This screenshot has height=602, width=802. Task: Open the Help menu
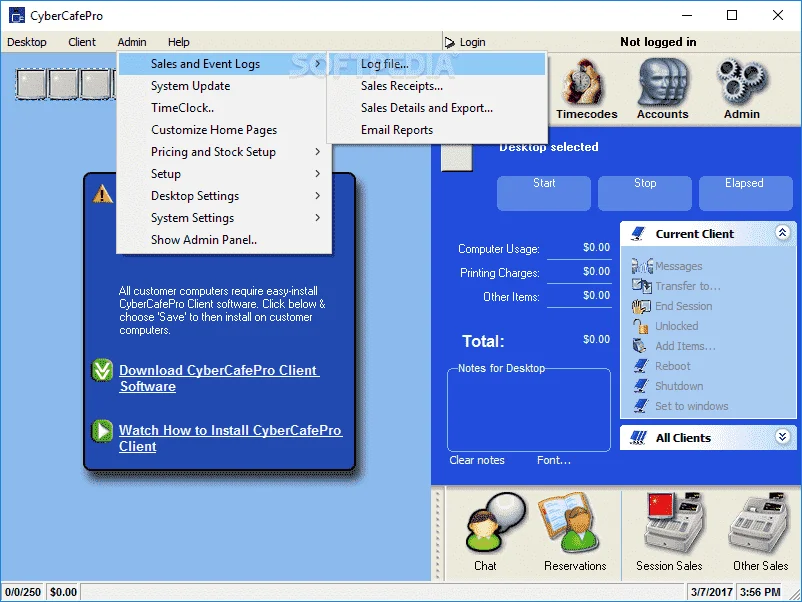[x=179, y=42]
